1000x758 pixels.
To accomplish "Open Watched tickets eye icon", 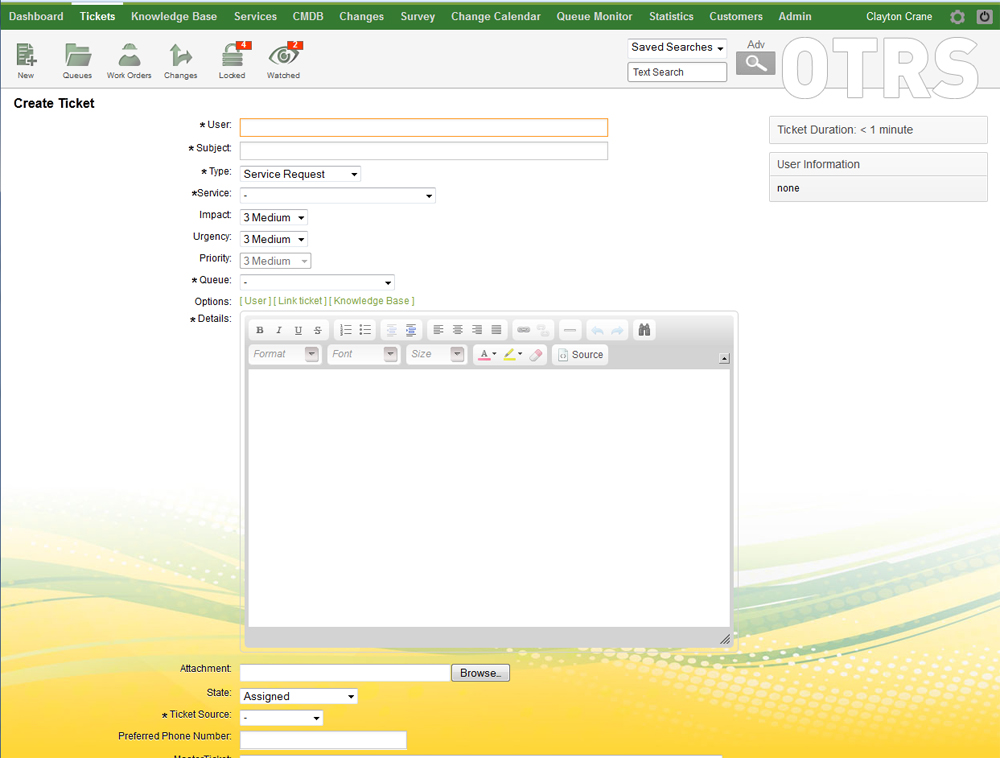I will pyautogui.click(x=283, y=57).
